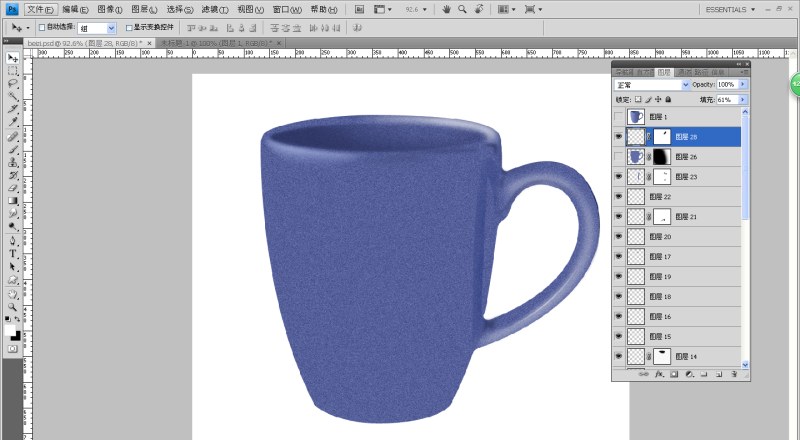Open the auto-select 组 dropdown
Screen dimensions: 800x440
(110, 29)
